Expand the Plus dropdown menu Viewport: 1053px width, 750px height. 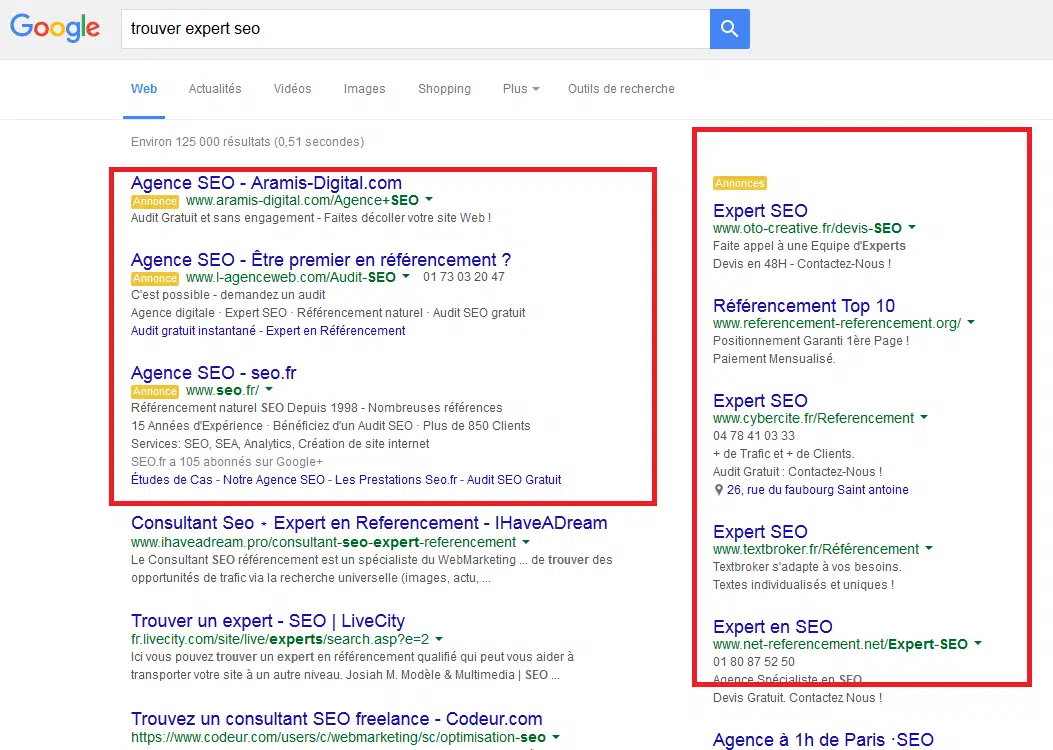pyautogui.click(x=520, y=89)
